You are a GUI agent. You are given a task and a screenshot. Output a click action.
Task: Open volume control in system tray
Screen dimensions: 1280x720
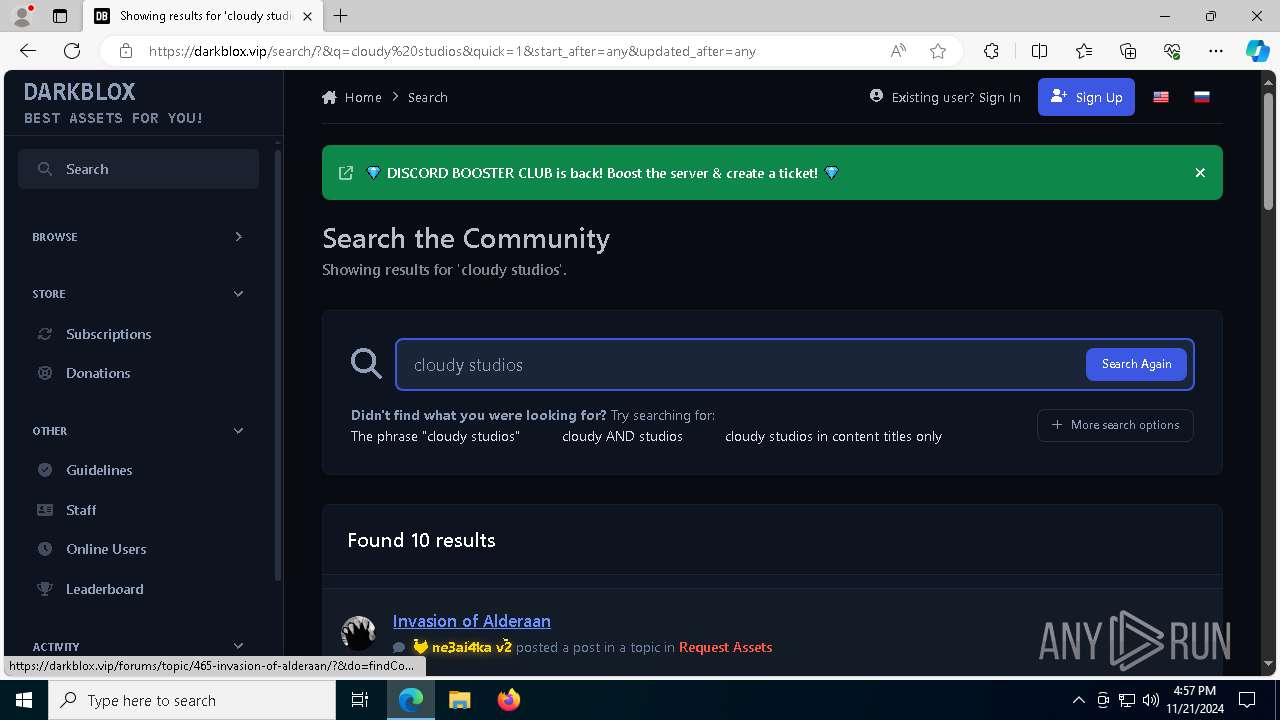pos(1150,700)
